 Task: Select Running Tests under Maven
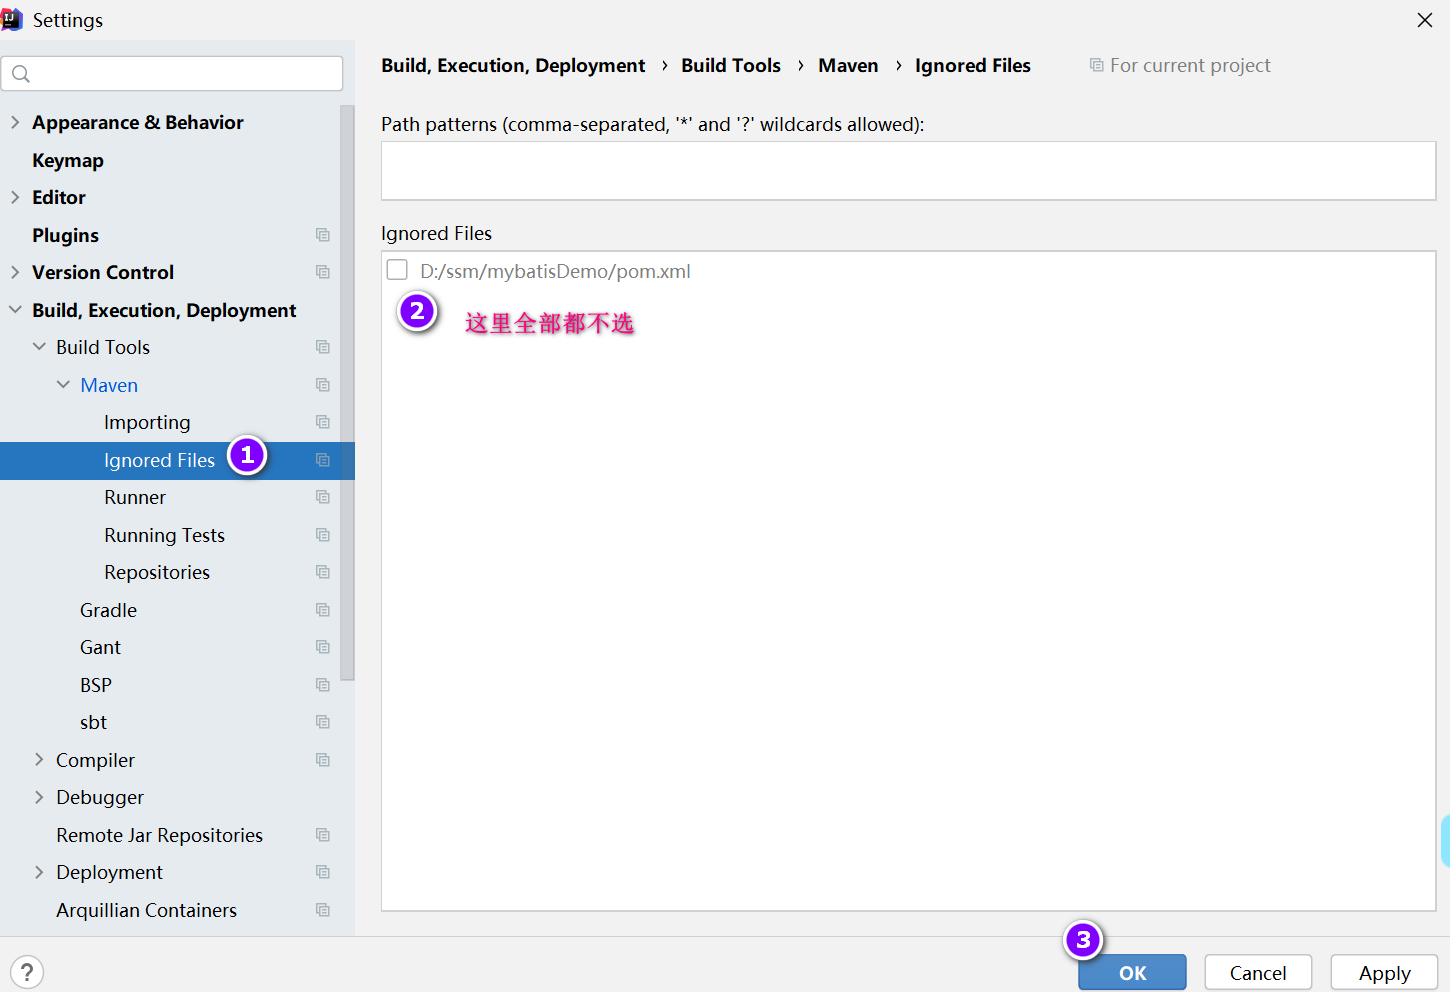(x=165, y=535)
